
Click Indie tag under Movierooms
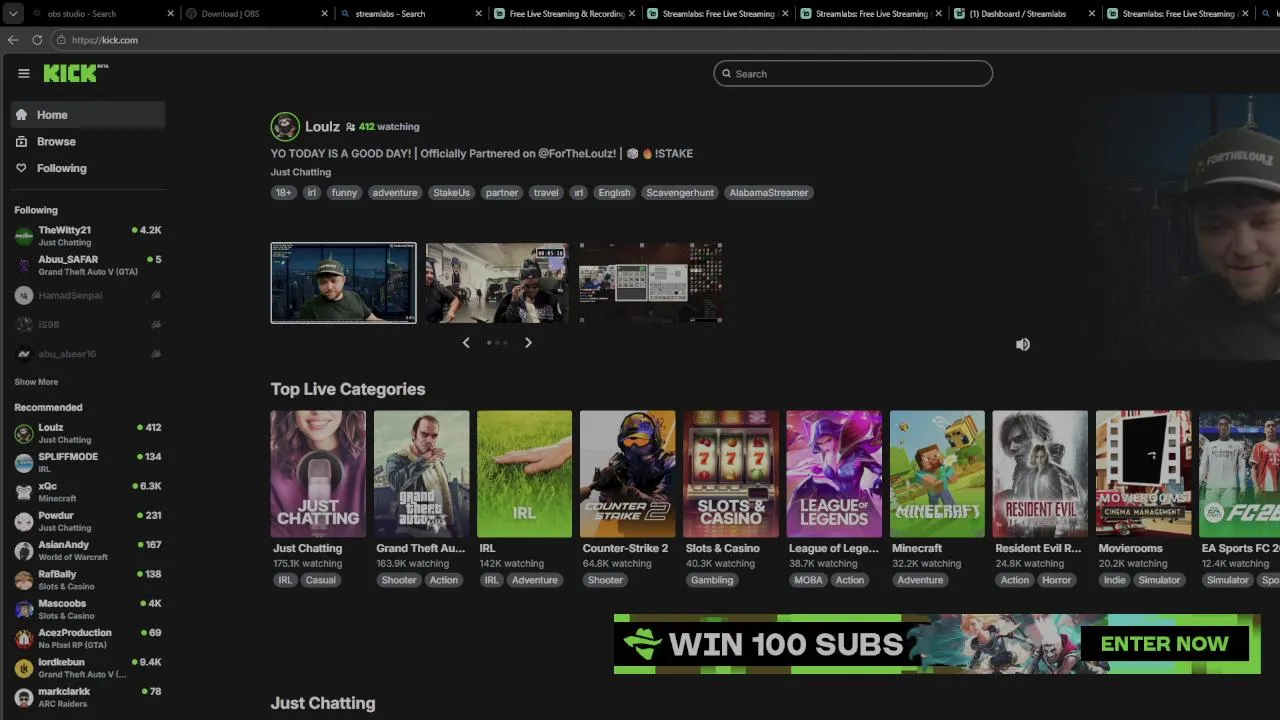tap(1115, 580)
